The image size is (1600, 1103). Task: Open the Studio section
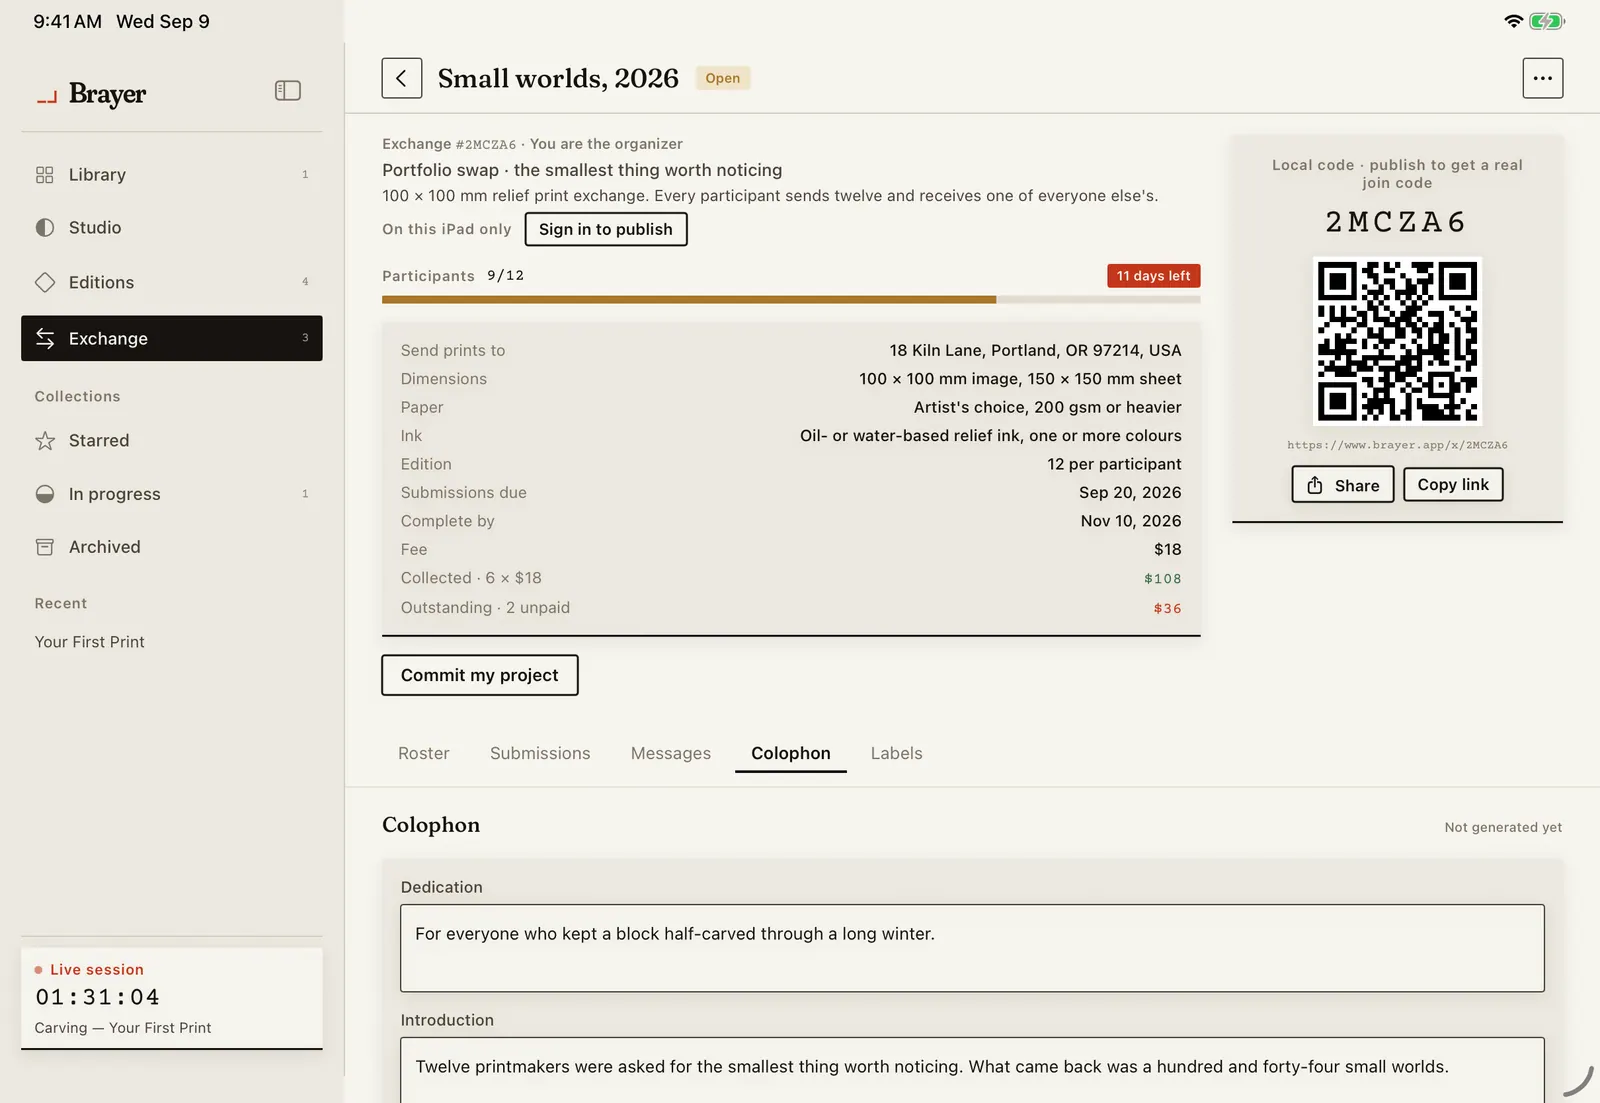tap(172, 228)
